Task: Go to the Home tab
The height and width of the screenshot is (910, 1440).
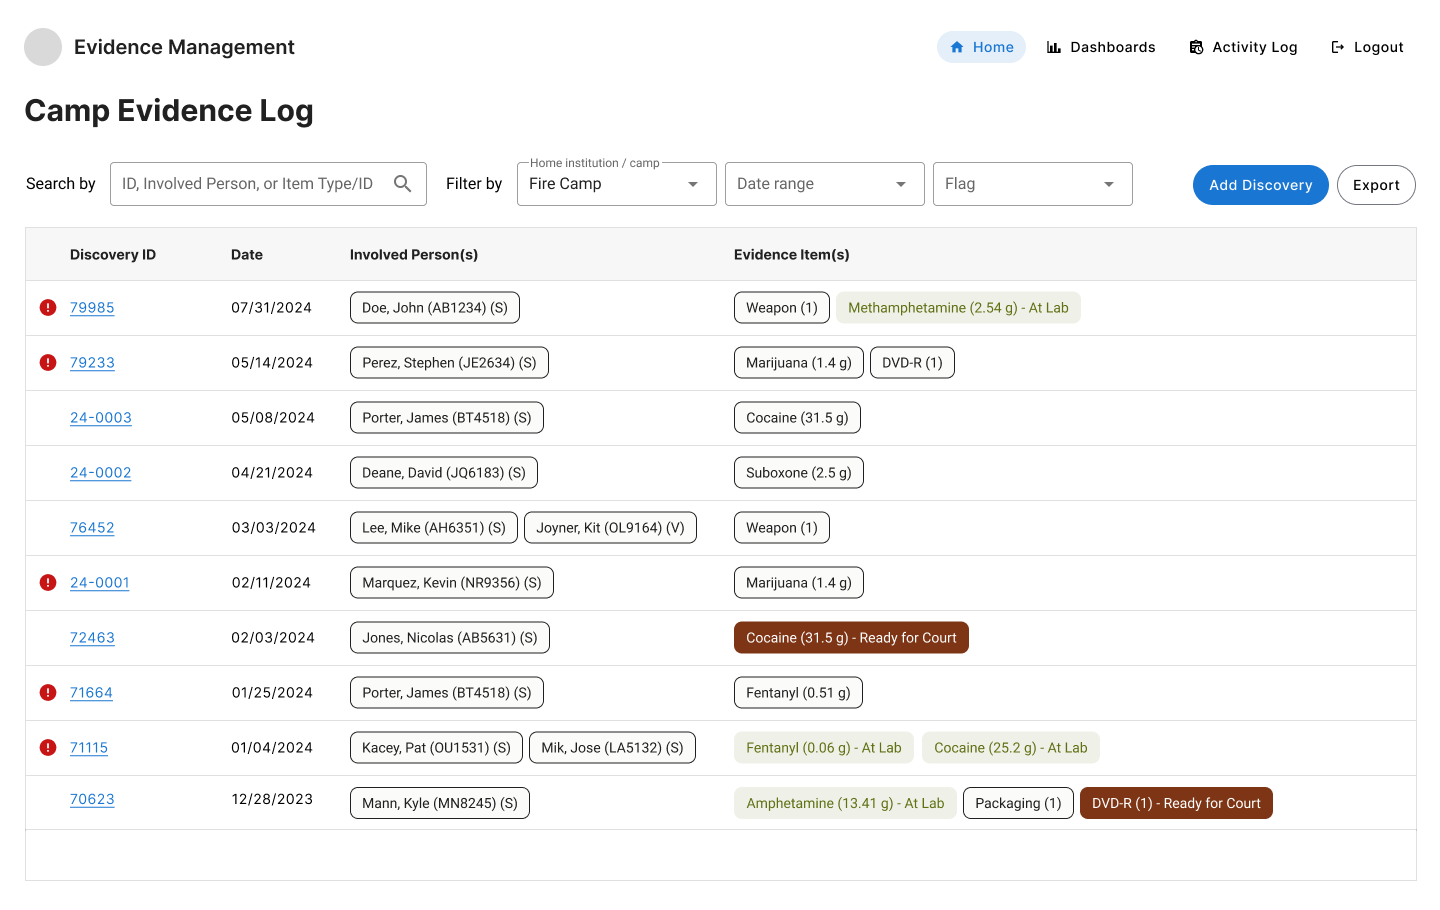Action: coord(981,47)
